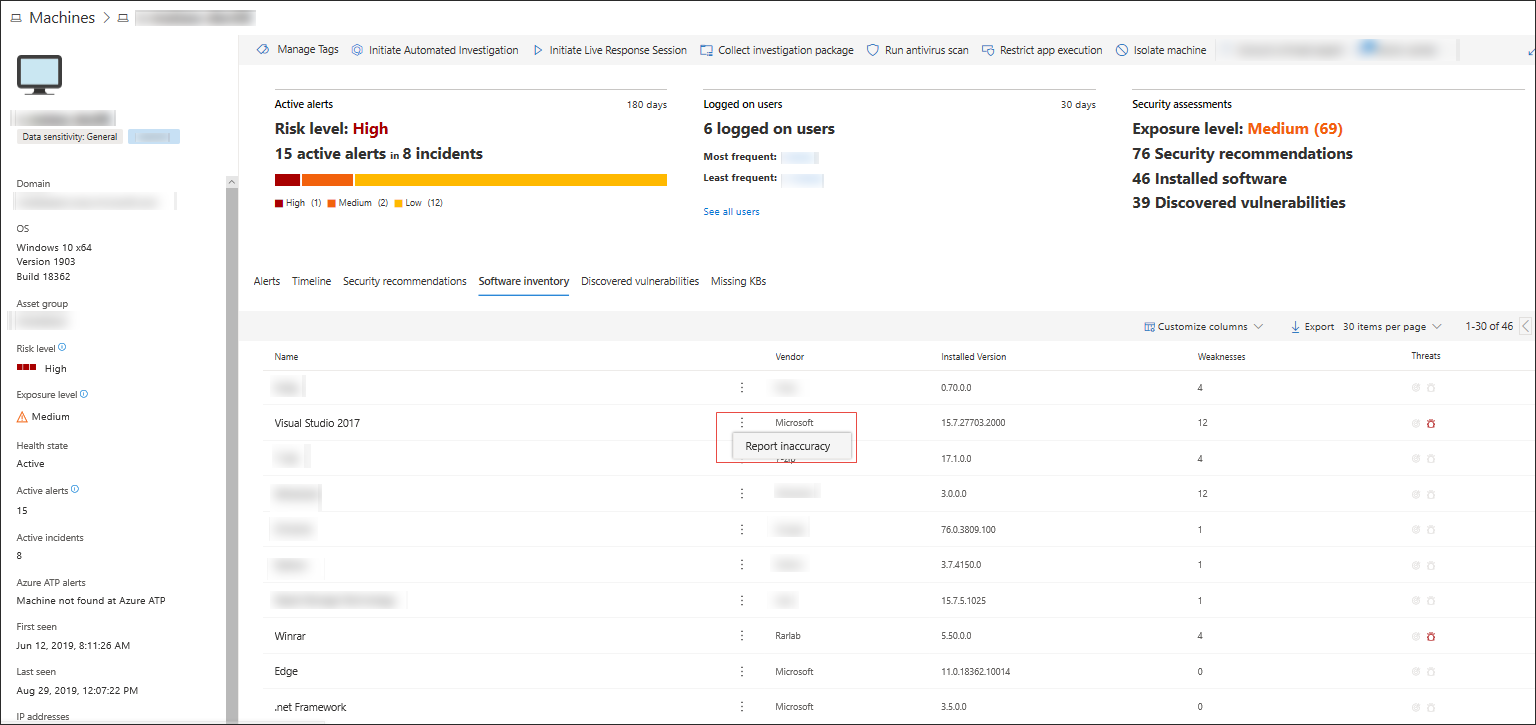
Task: Open three-dot menu for version 3.0.0.0 row
Action: (x=742, y=494)
